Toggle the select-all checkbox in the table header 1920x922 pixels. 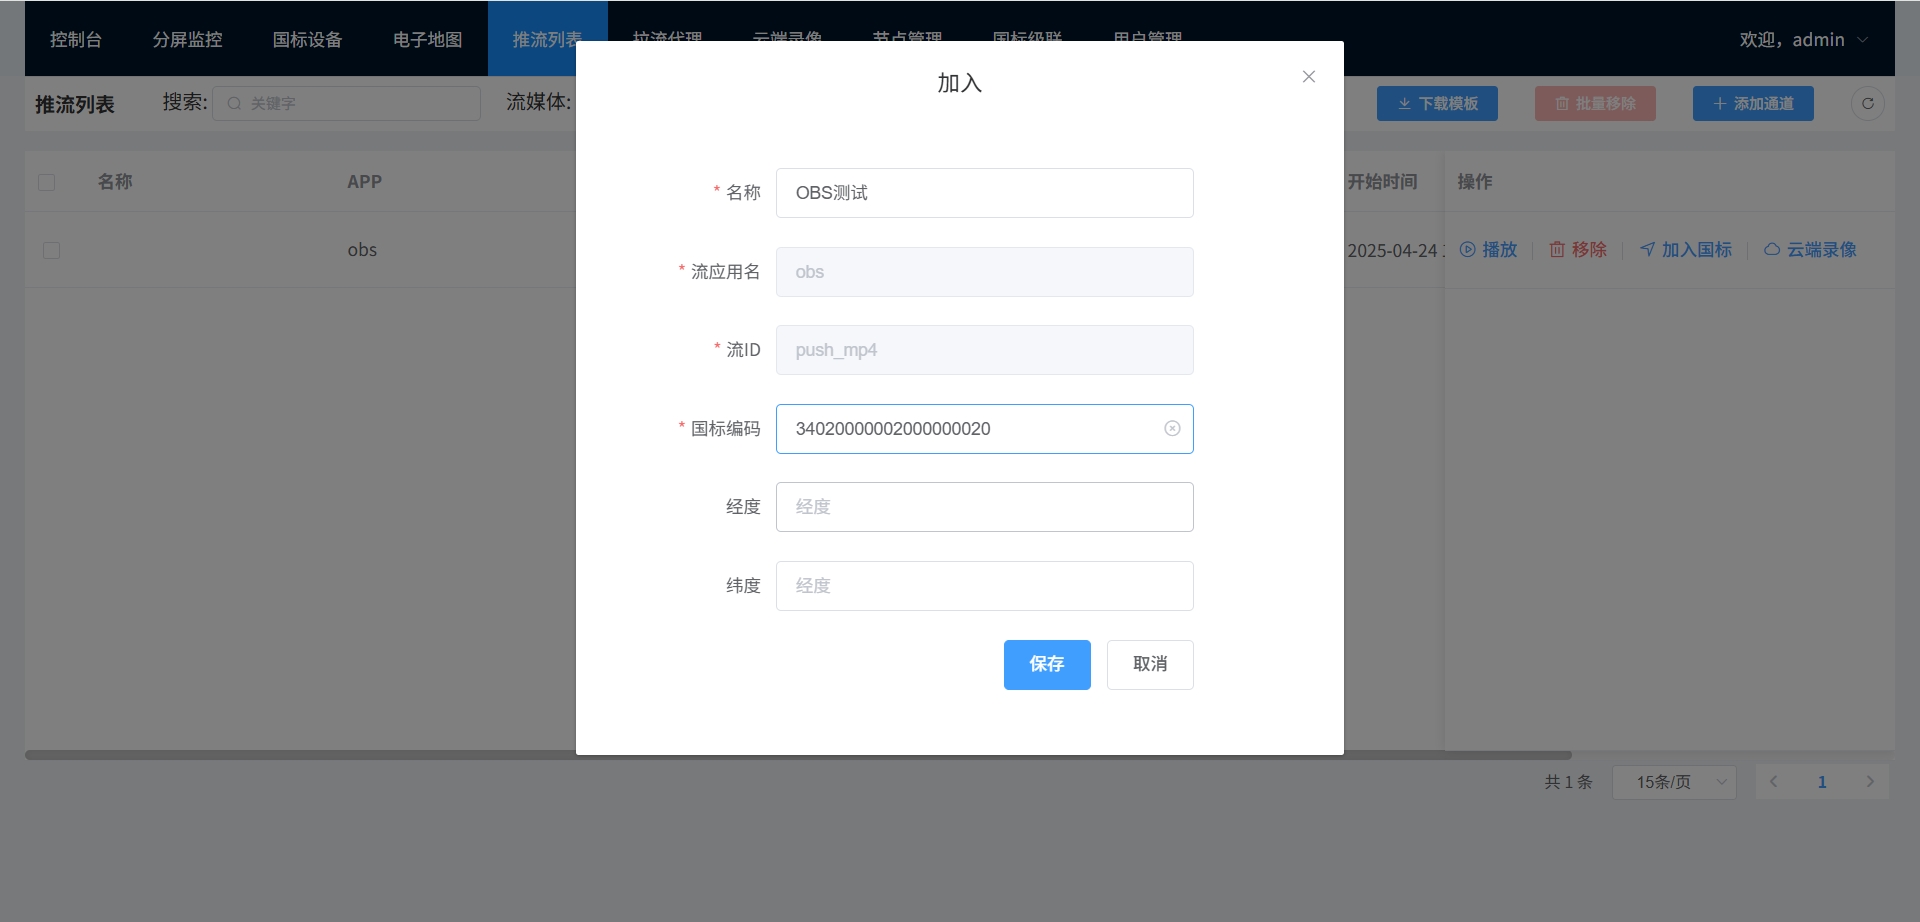(47, 182)
